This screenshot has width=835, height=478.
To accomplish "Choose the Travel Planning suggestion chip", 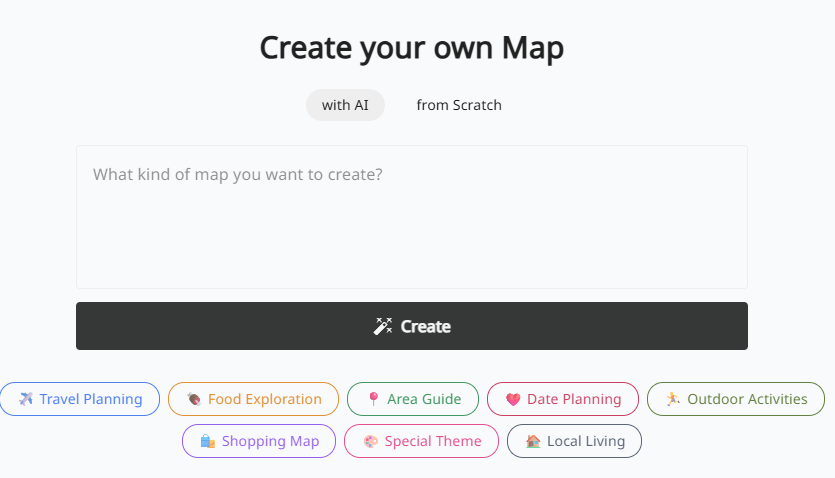I will [80, 399].
